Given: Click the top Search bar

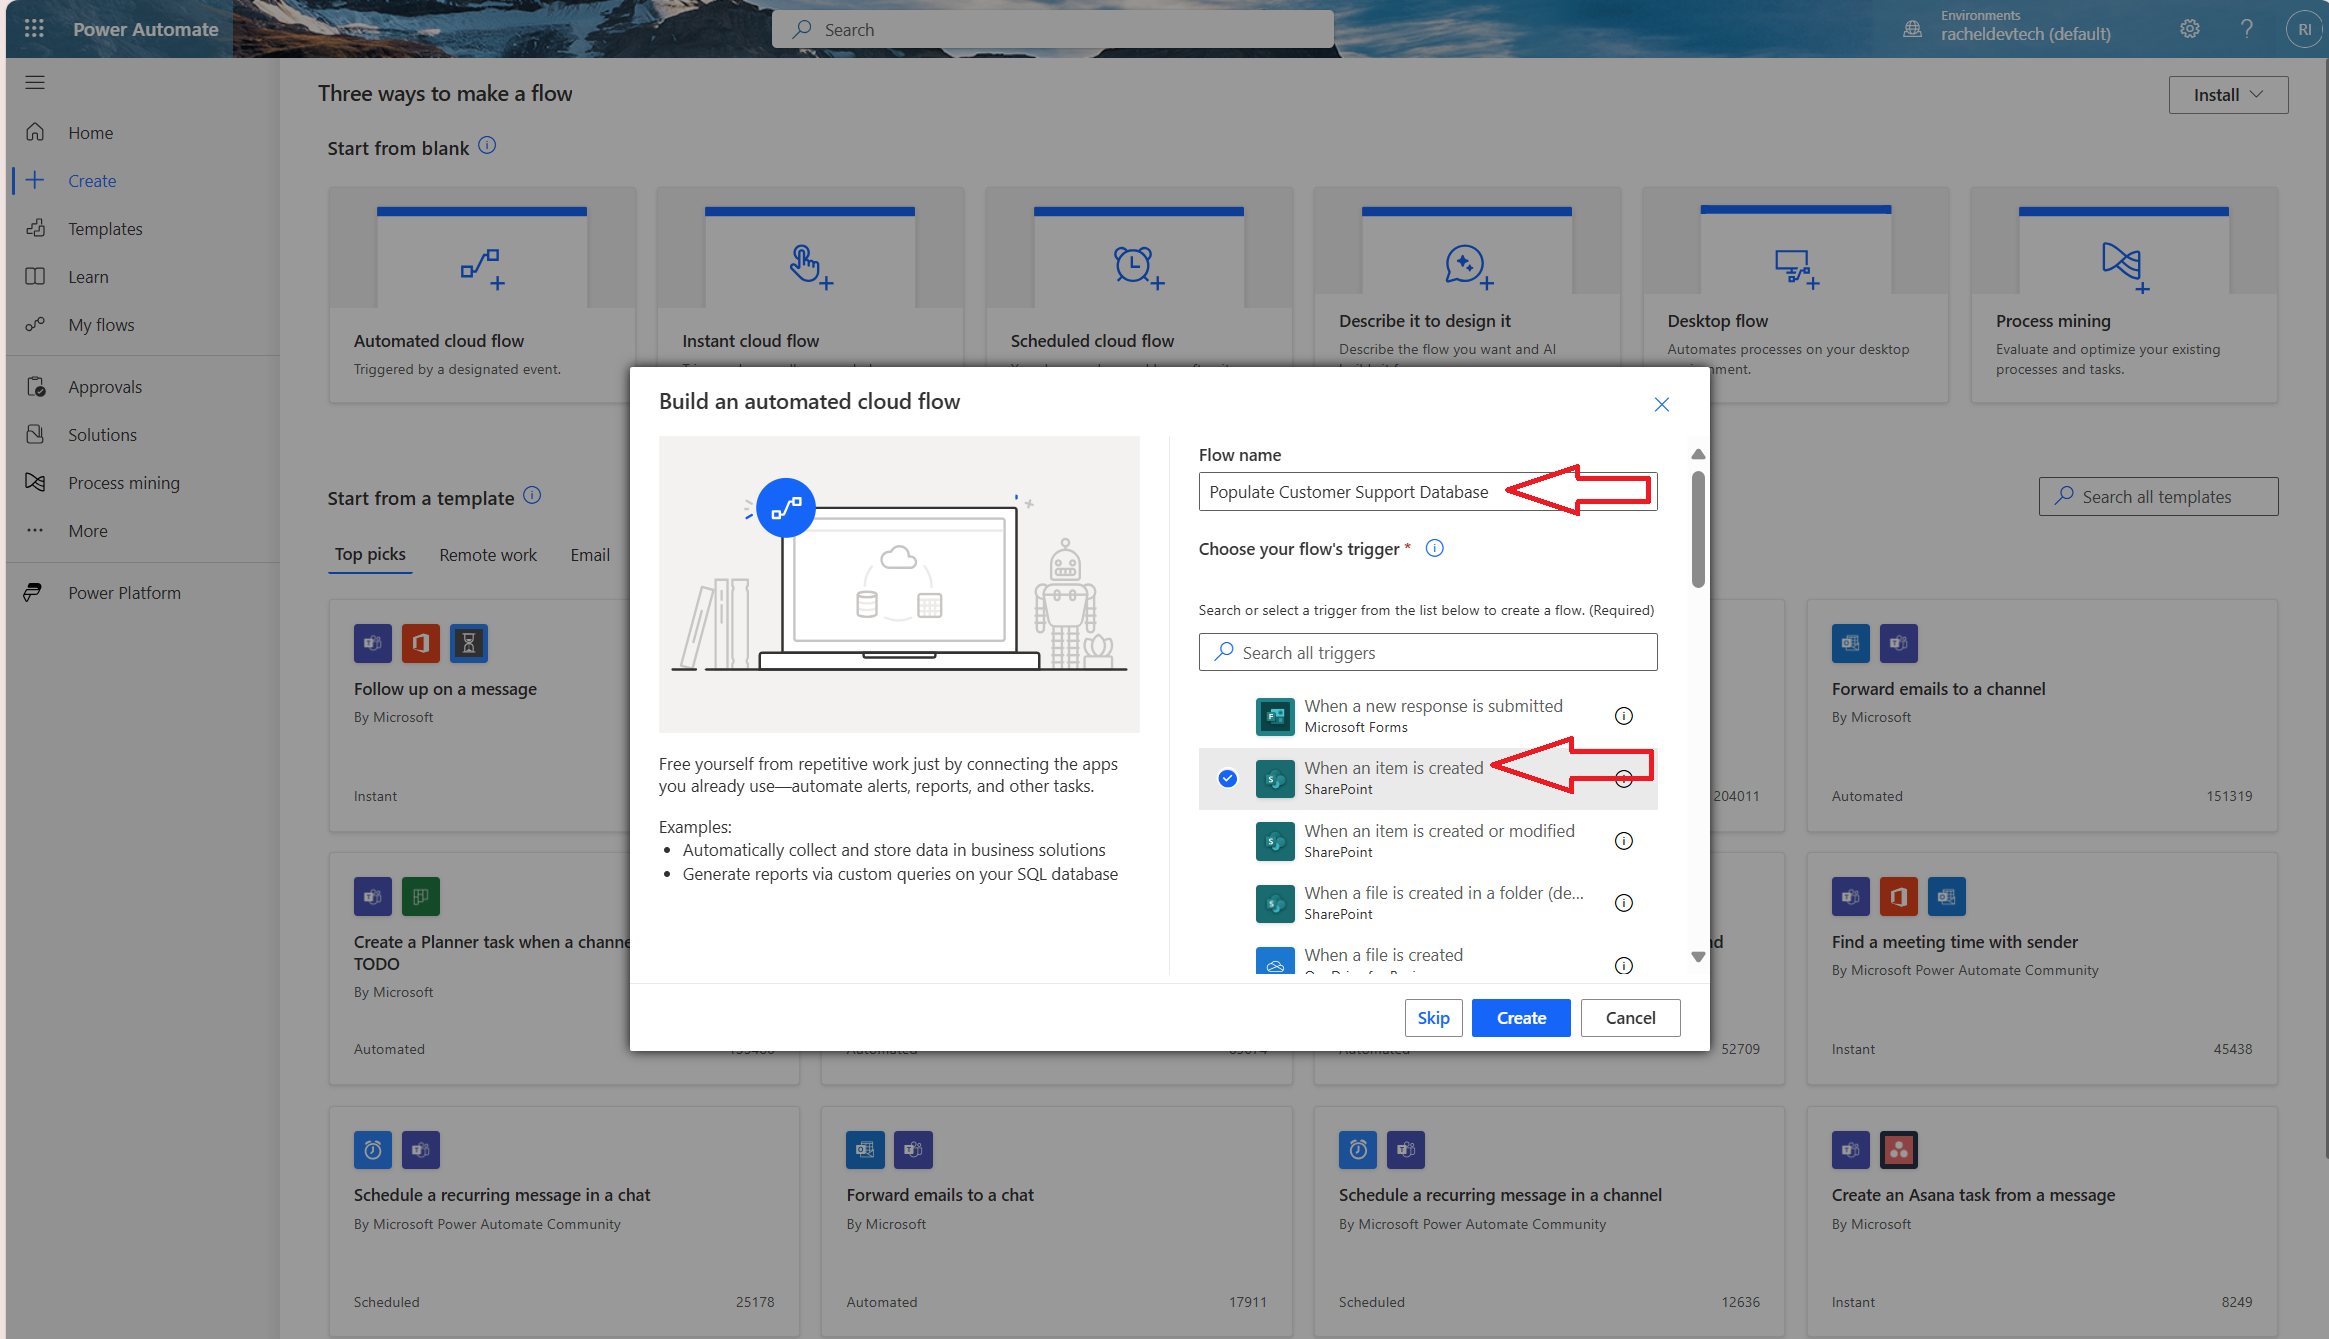Looking at the screenshot, I should (1052, 29).
